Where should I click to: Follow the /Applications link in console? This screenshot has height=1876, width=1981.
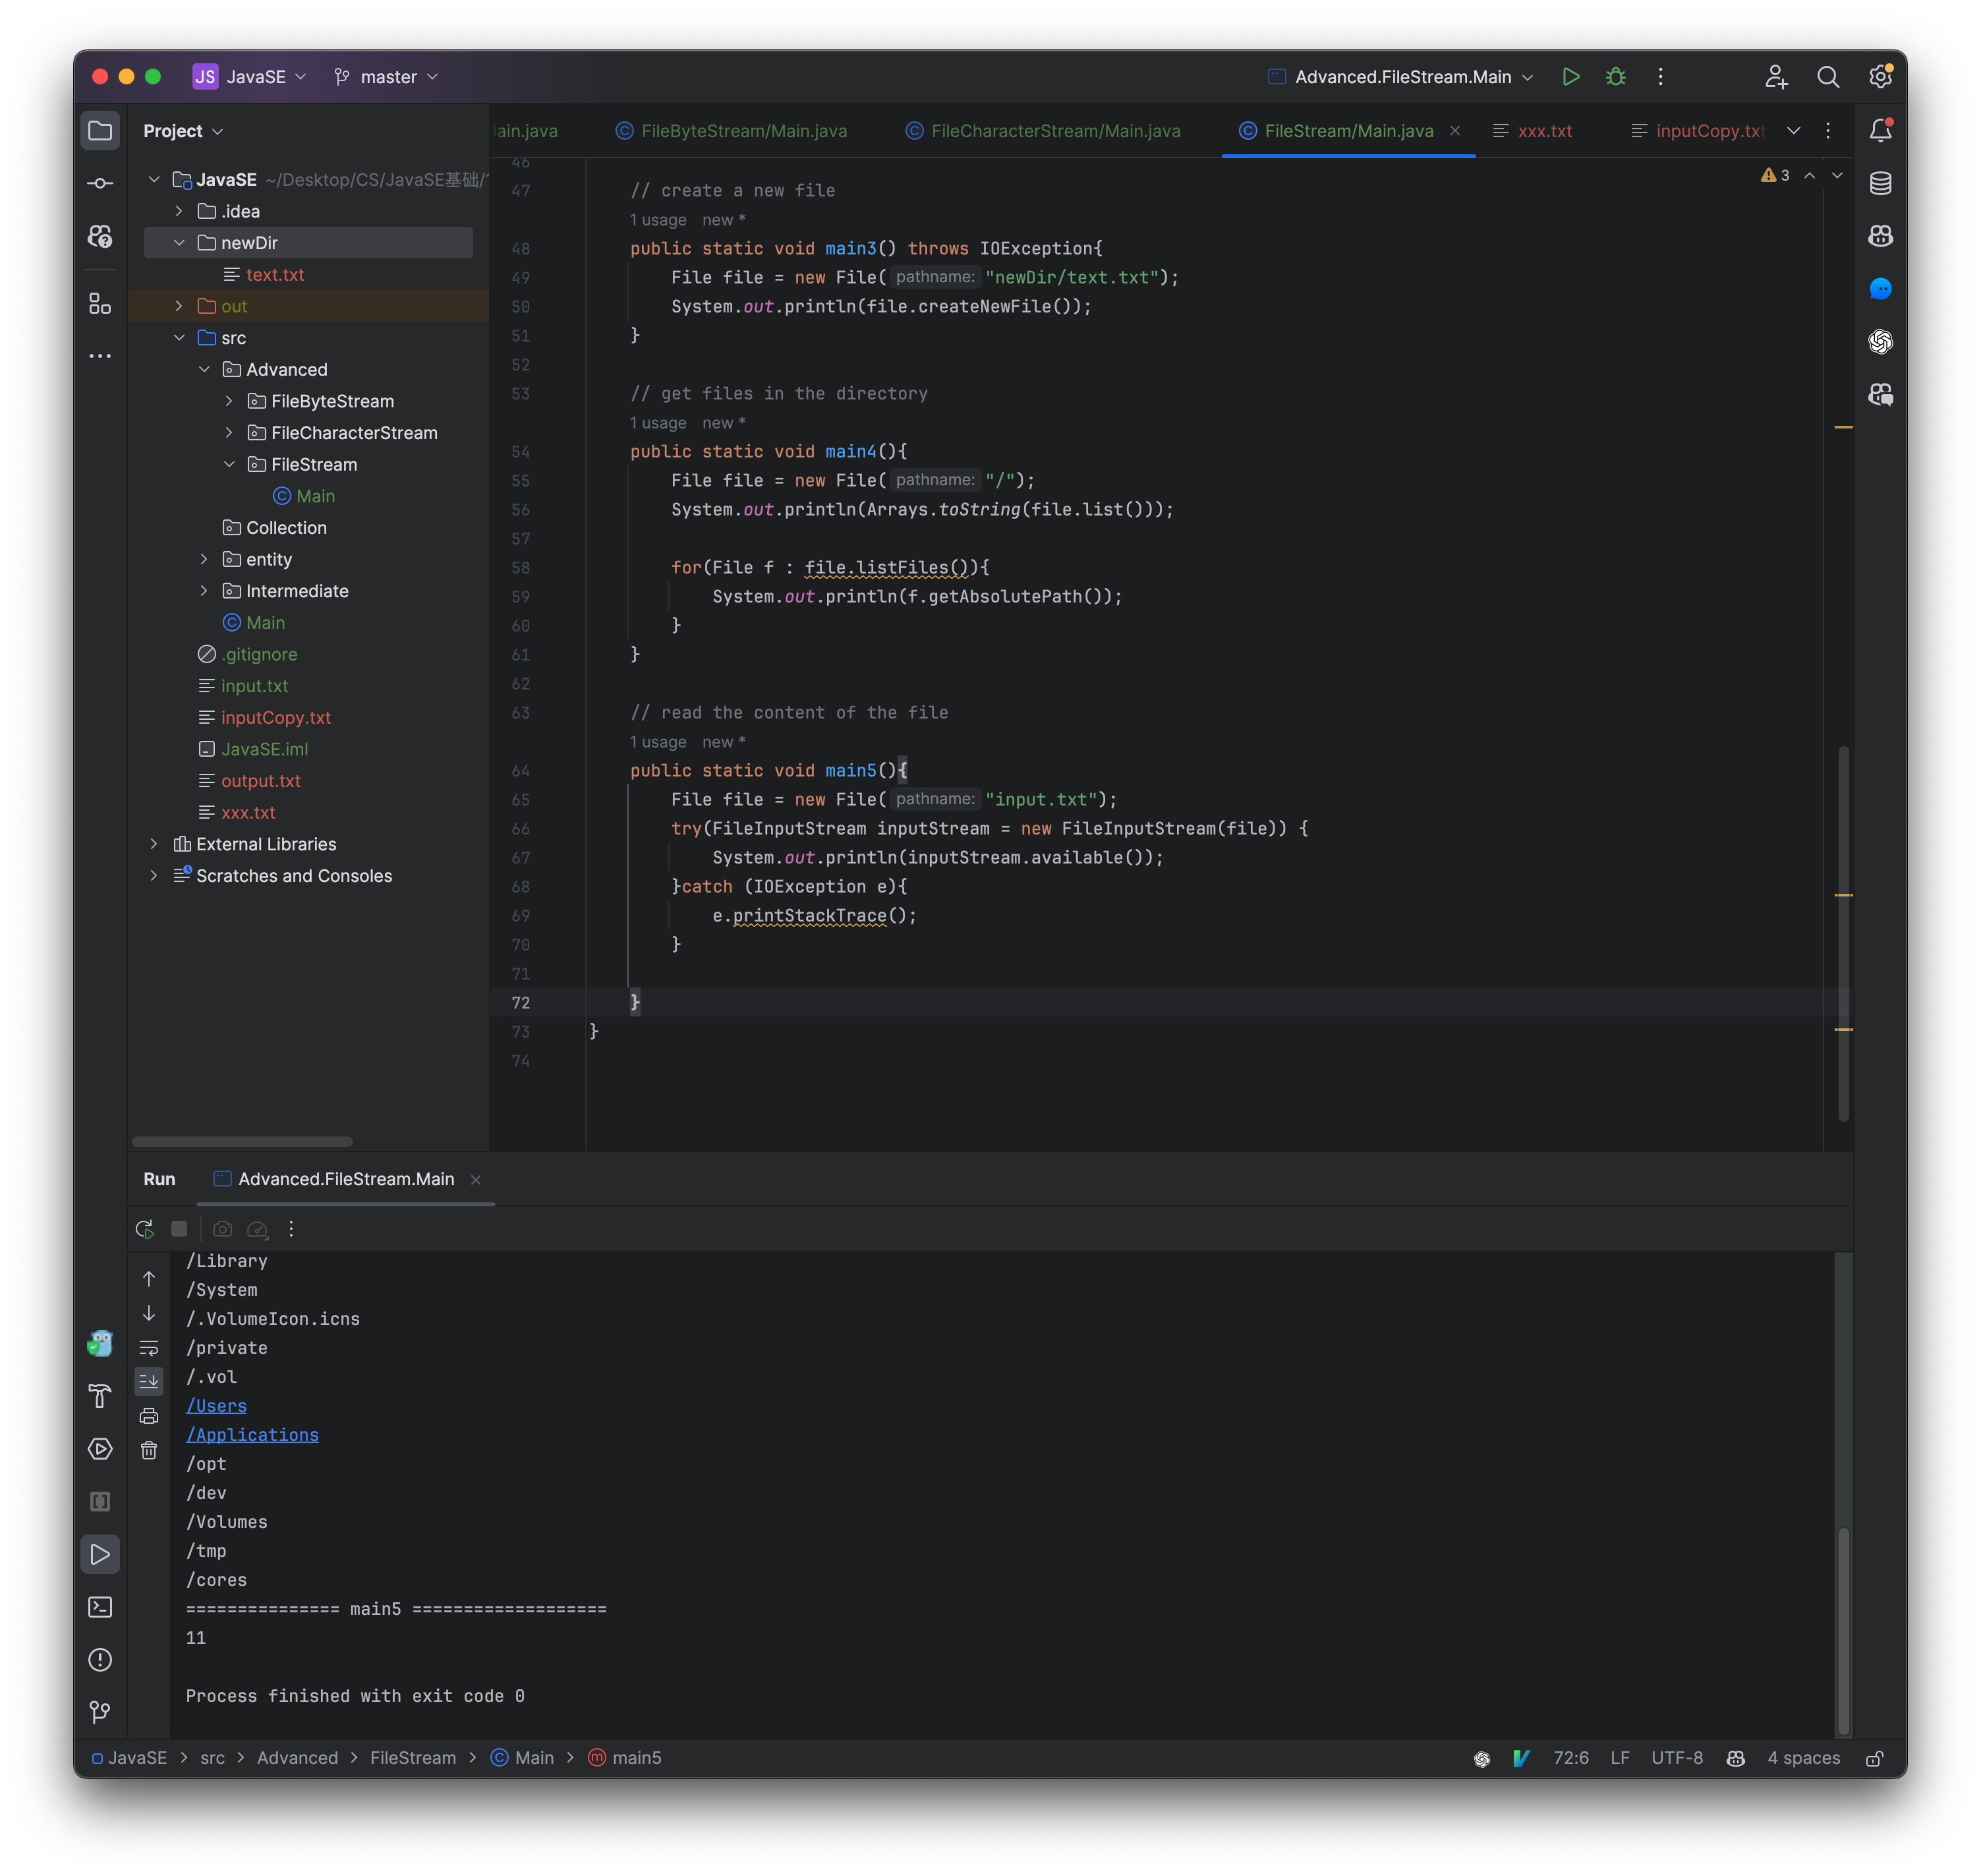pos(252,1434)
